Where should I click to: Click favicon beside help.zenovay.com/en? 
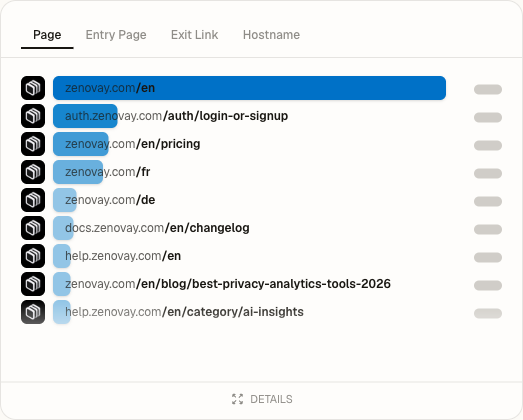click(33, 256)
